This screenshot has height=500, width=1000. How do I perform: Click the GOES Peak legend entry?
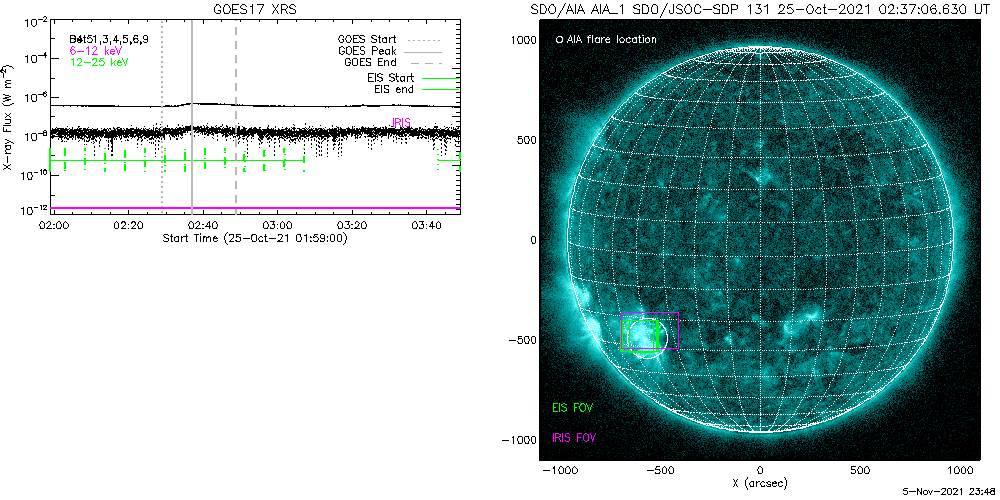pos(368,50)
